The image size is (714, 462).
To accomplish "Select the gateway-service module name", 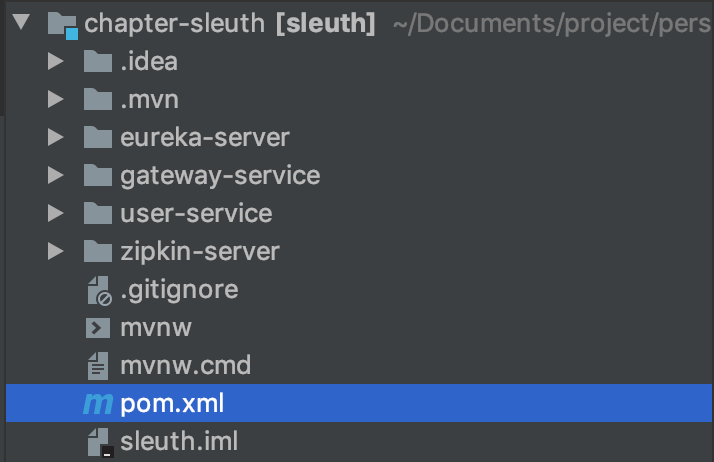I will click(220, 176).
